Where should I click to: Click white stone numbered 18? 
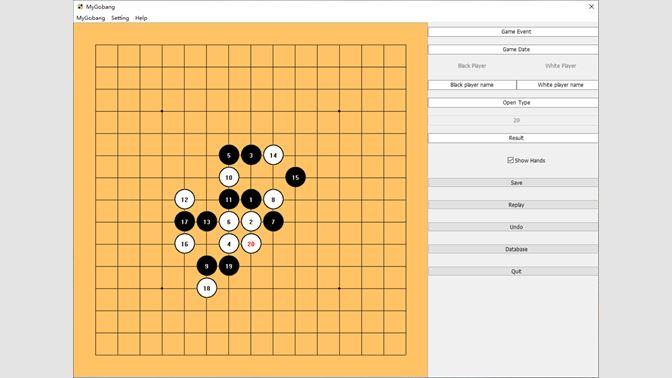click(207, 288)
